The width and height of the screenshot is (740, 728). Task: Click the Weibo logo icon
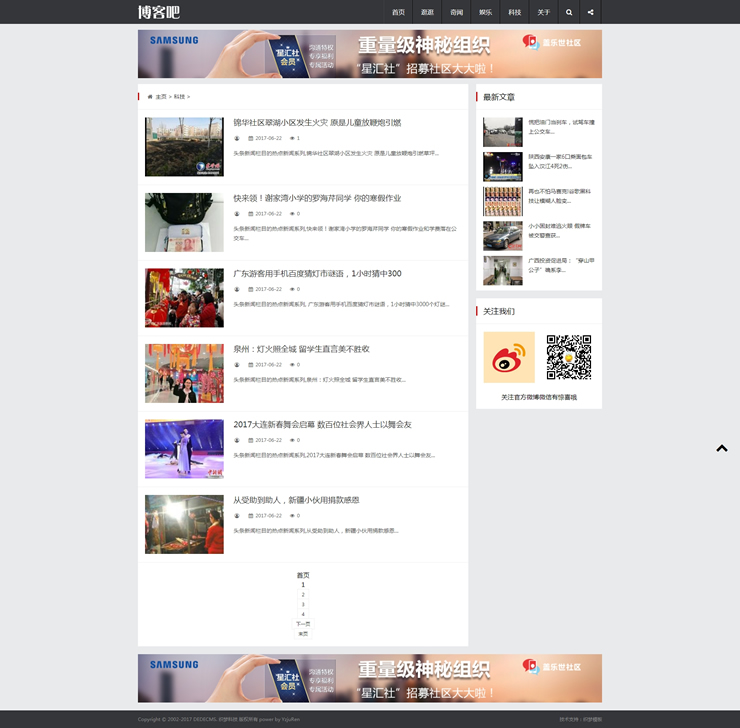(509, 357)
